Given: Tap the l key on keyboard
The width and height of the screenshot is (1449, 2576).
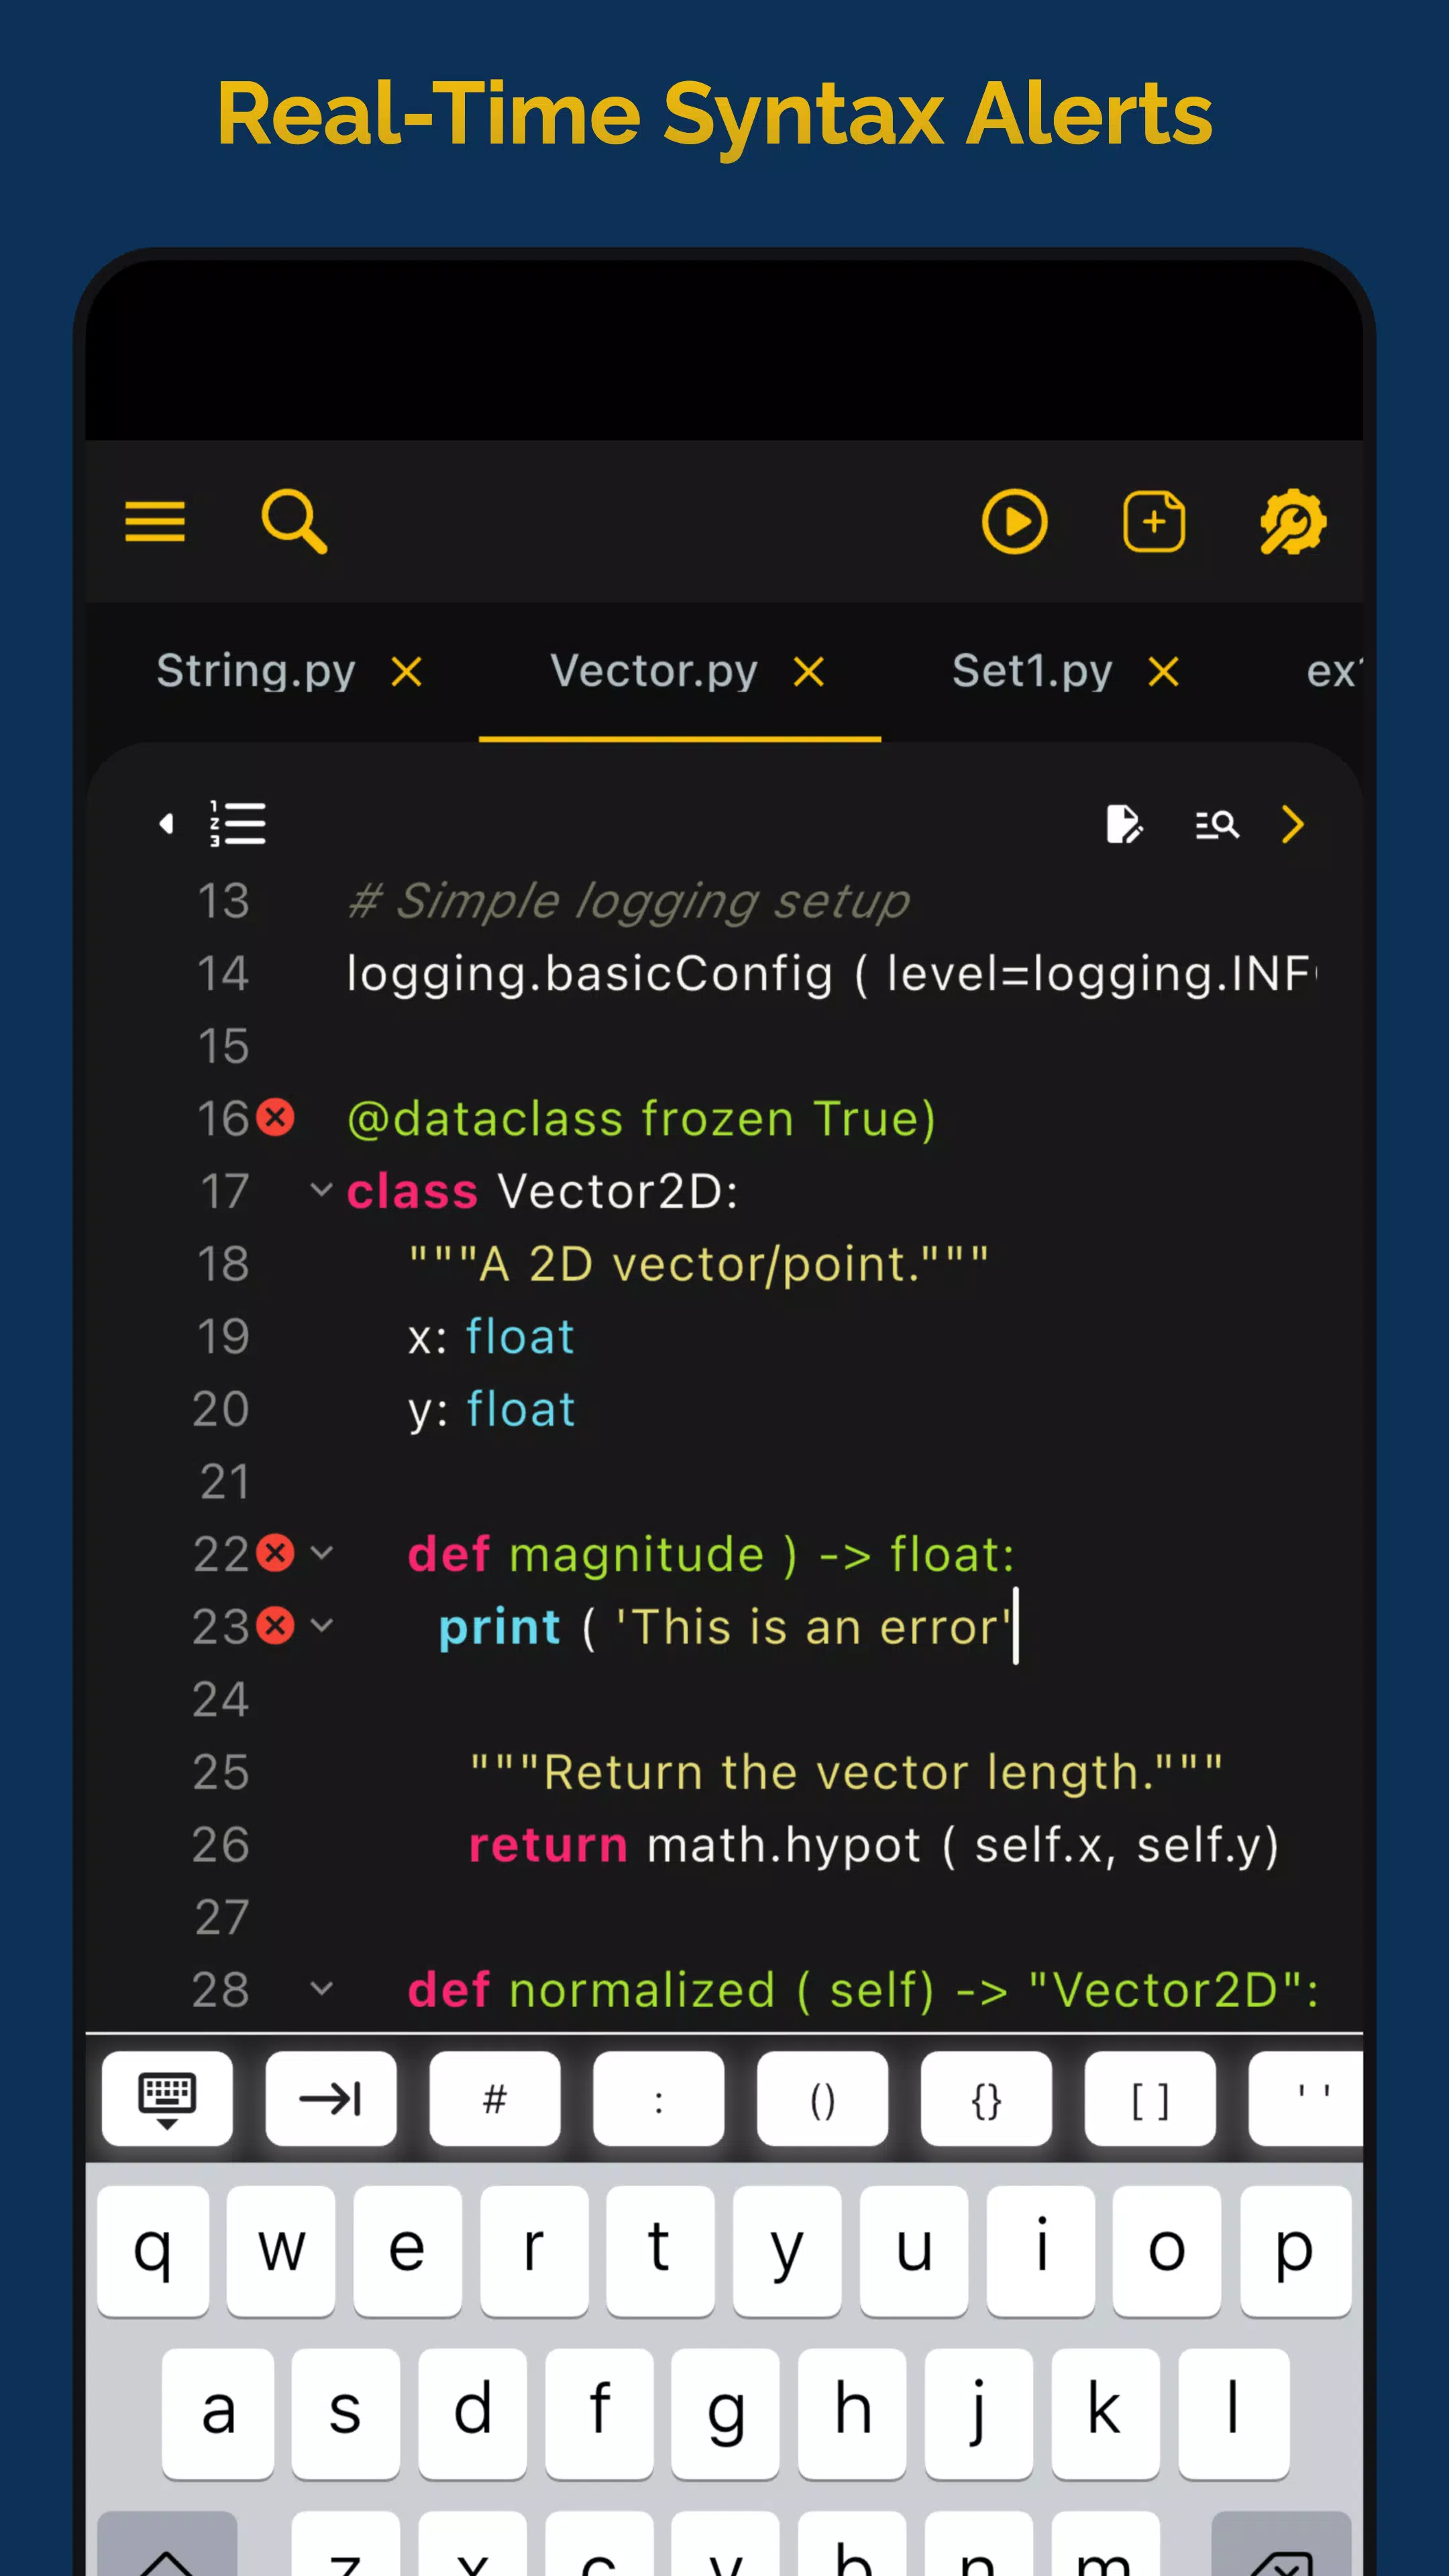Looking at the screenshot, I should pos(1233,2413).
